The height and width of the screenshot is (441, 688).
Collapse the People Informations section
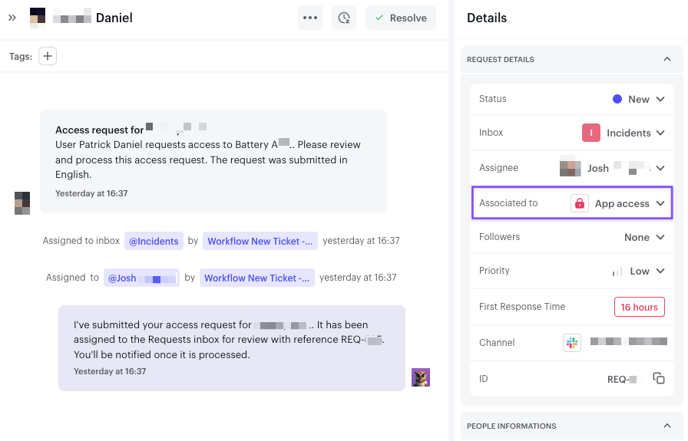667,426
